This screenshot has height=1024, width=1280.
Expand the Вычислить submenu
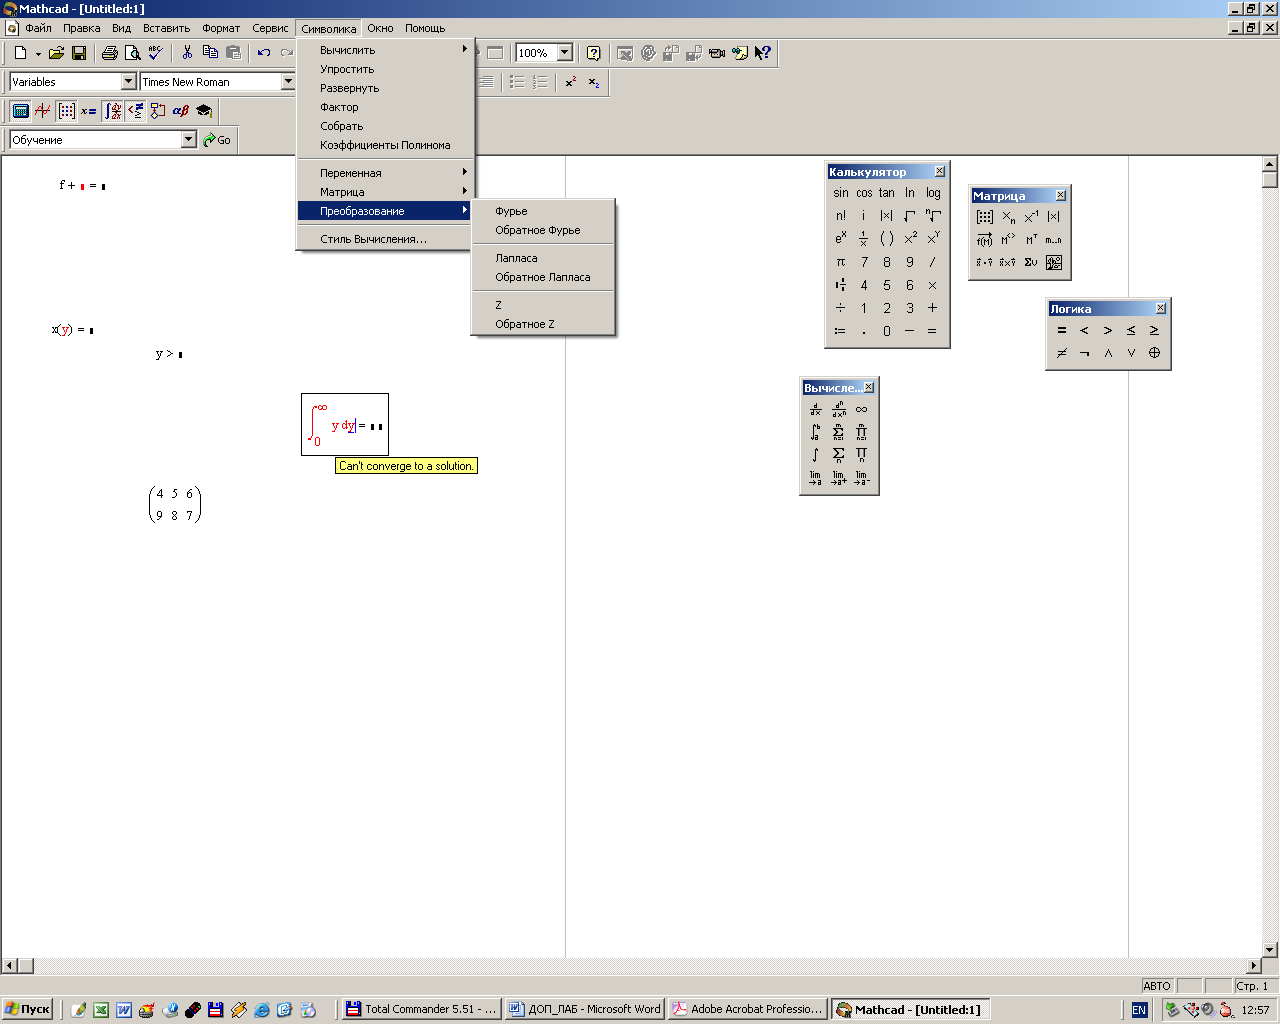[x=385, y=50]
